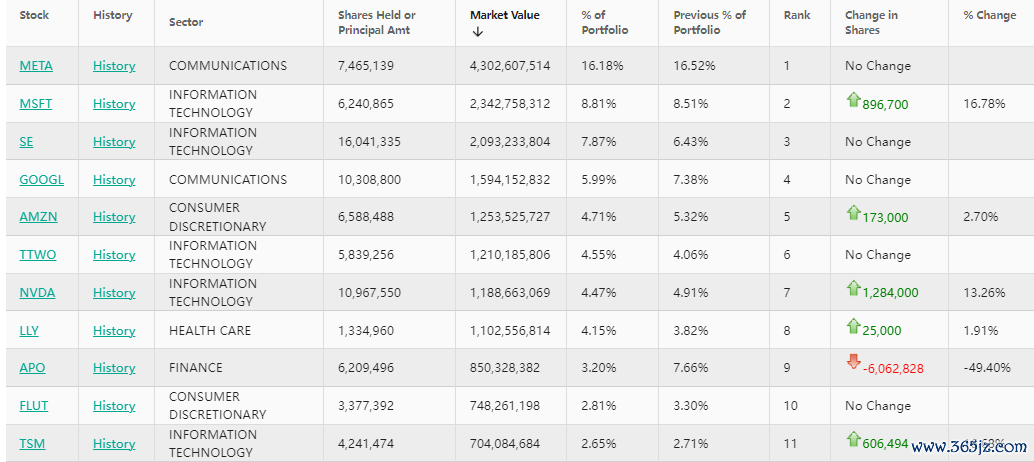Sort by Shares Held or Principal Amt

click(x=377, y=22)
